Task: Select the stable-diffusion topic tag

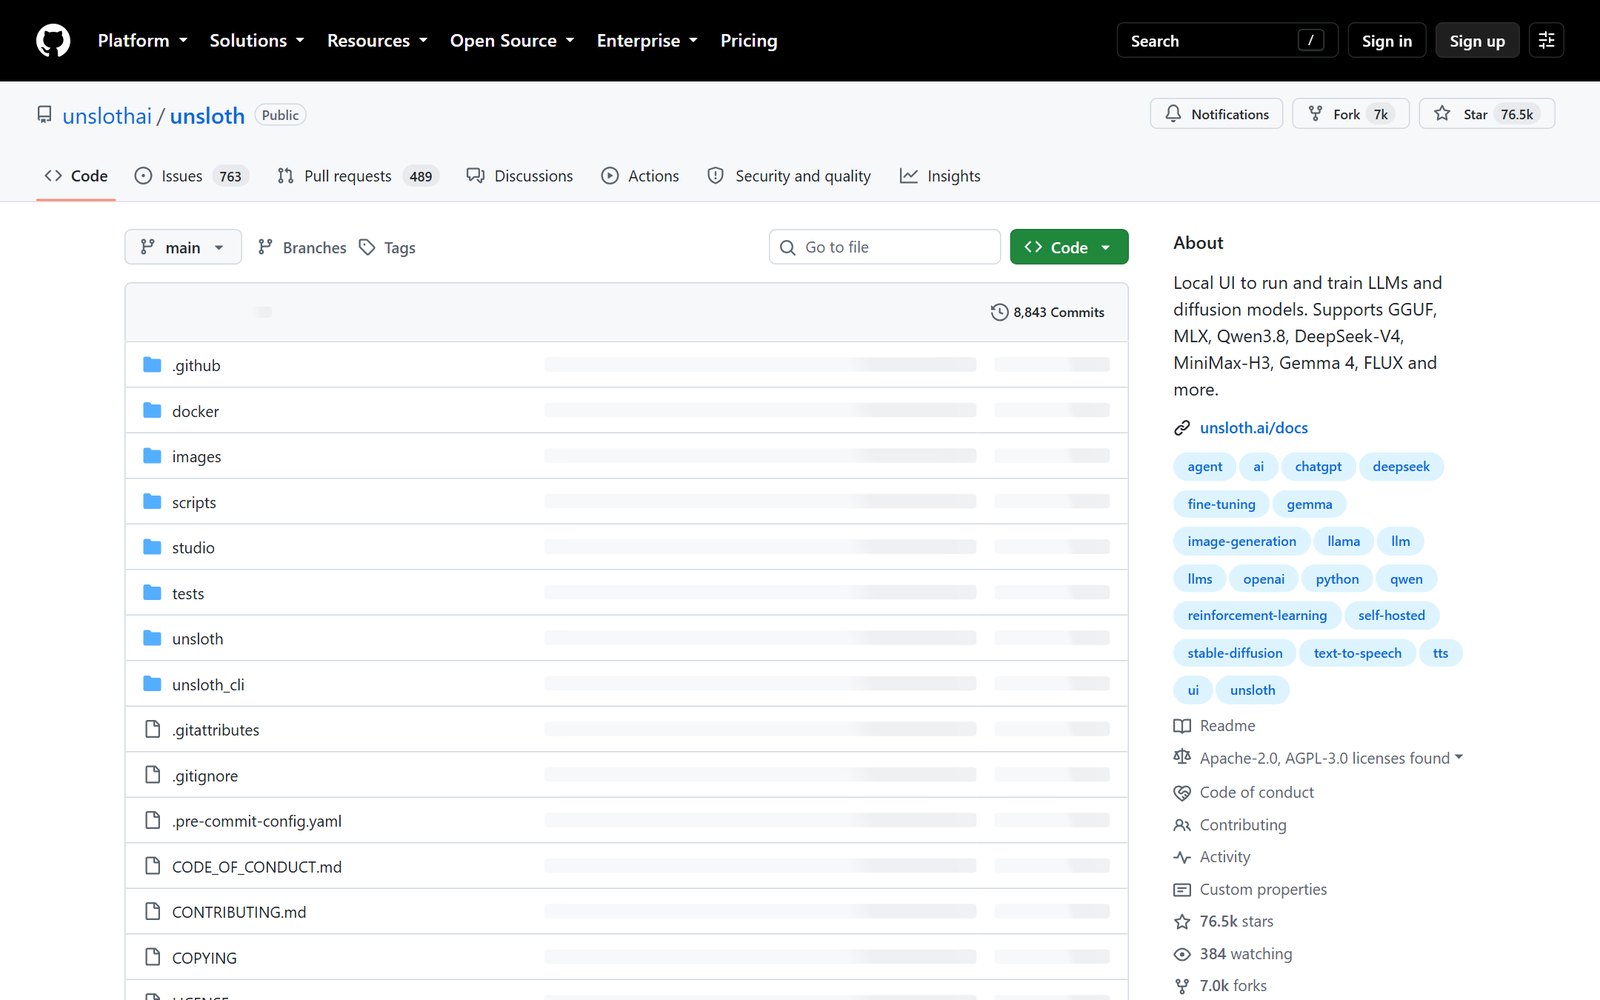Action: click(1235, 653)
